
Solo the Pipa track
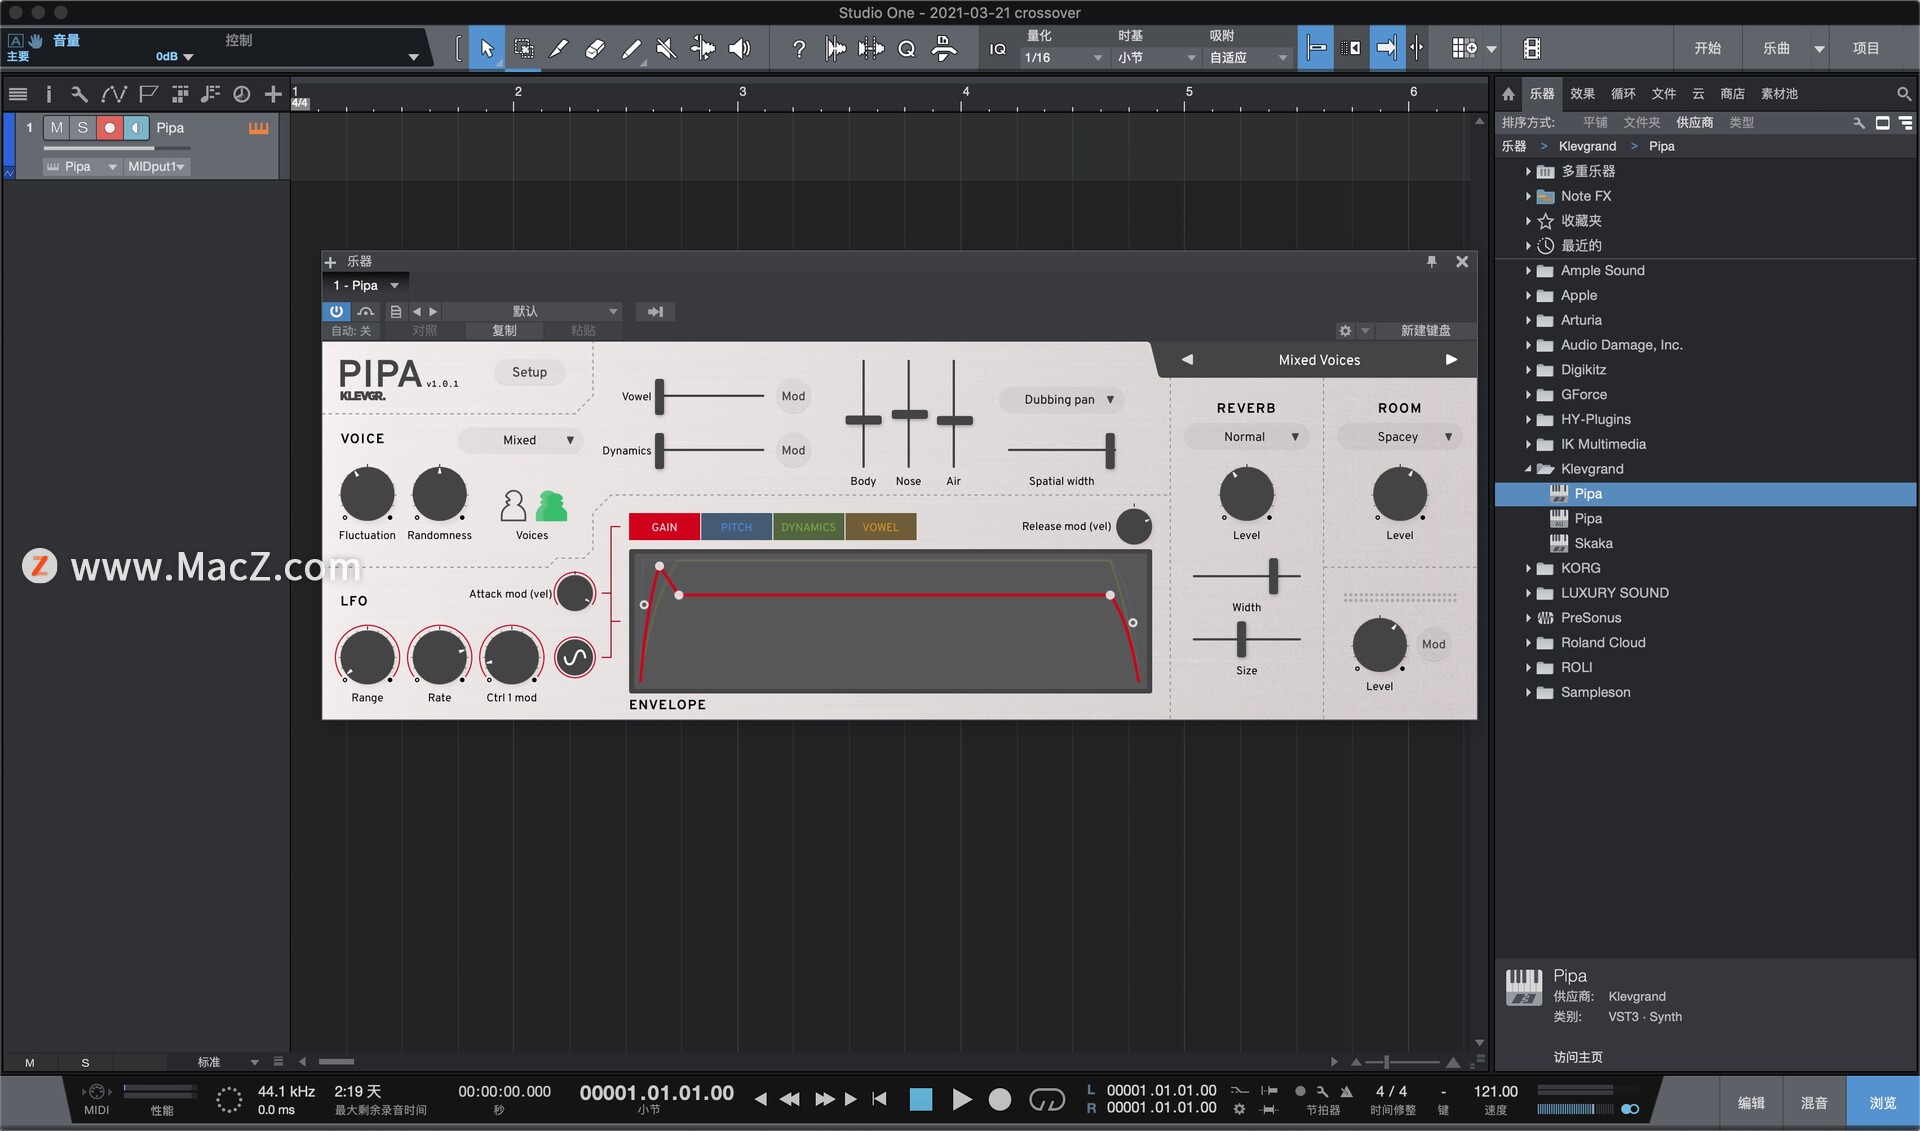click(83, 128)
